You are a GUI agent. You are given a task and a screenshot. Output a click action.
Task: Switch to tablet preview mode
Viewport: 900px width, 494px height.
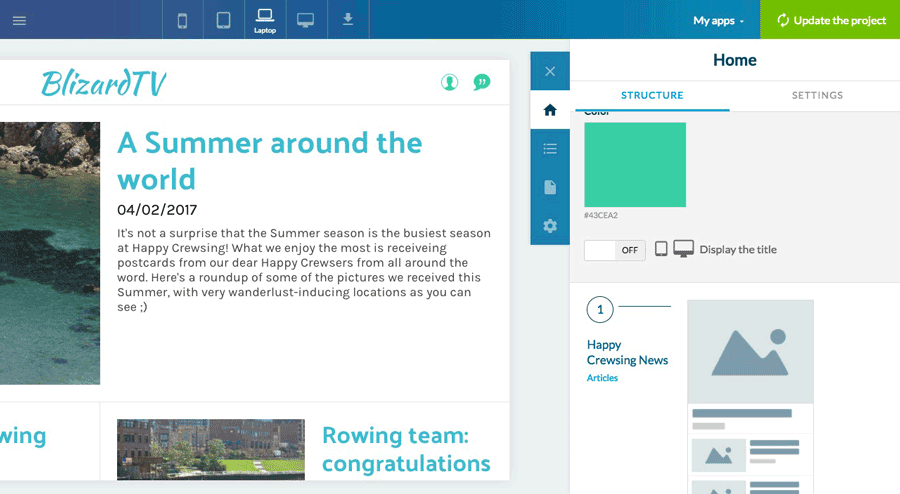pyautogui.click(x=223, y=20)
